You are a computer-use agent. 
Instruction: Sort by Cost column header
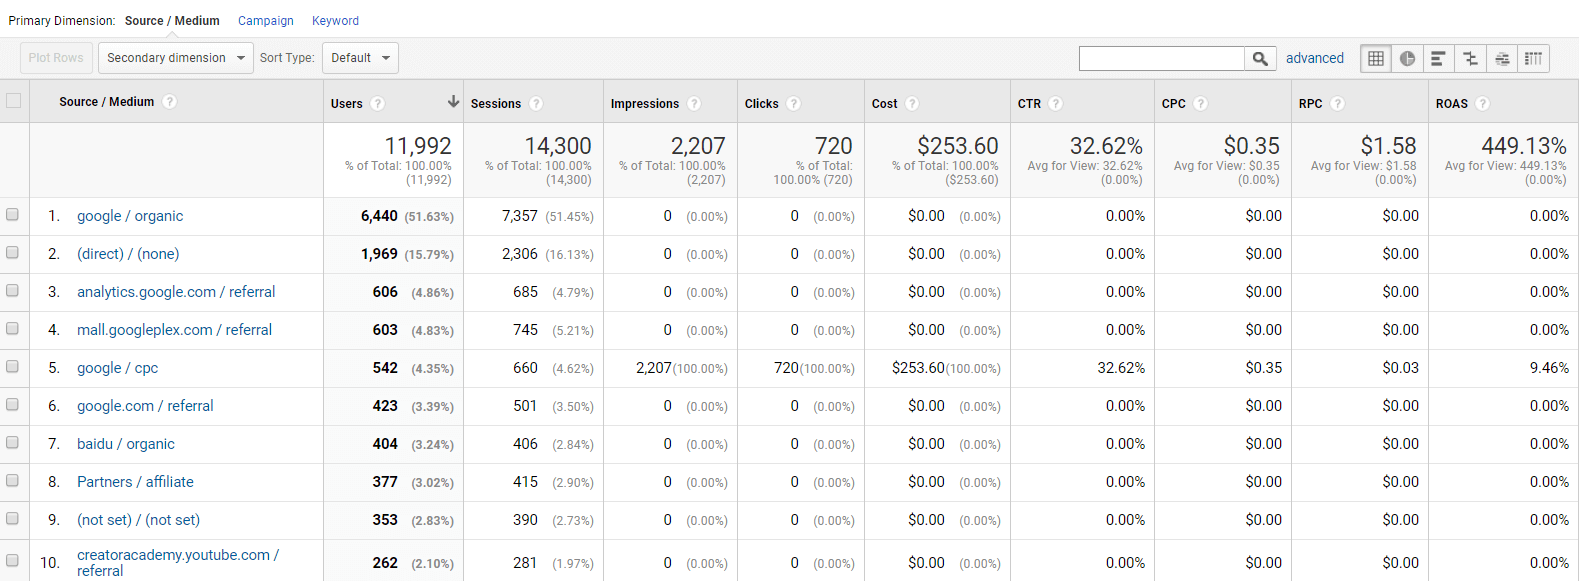pyautogui.click(x=885, y=104)
